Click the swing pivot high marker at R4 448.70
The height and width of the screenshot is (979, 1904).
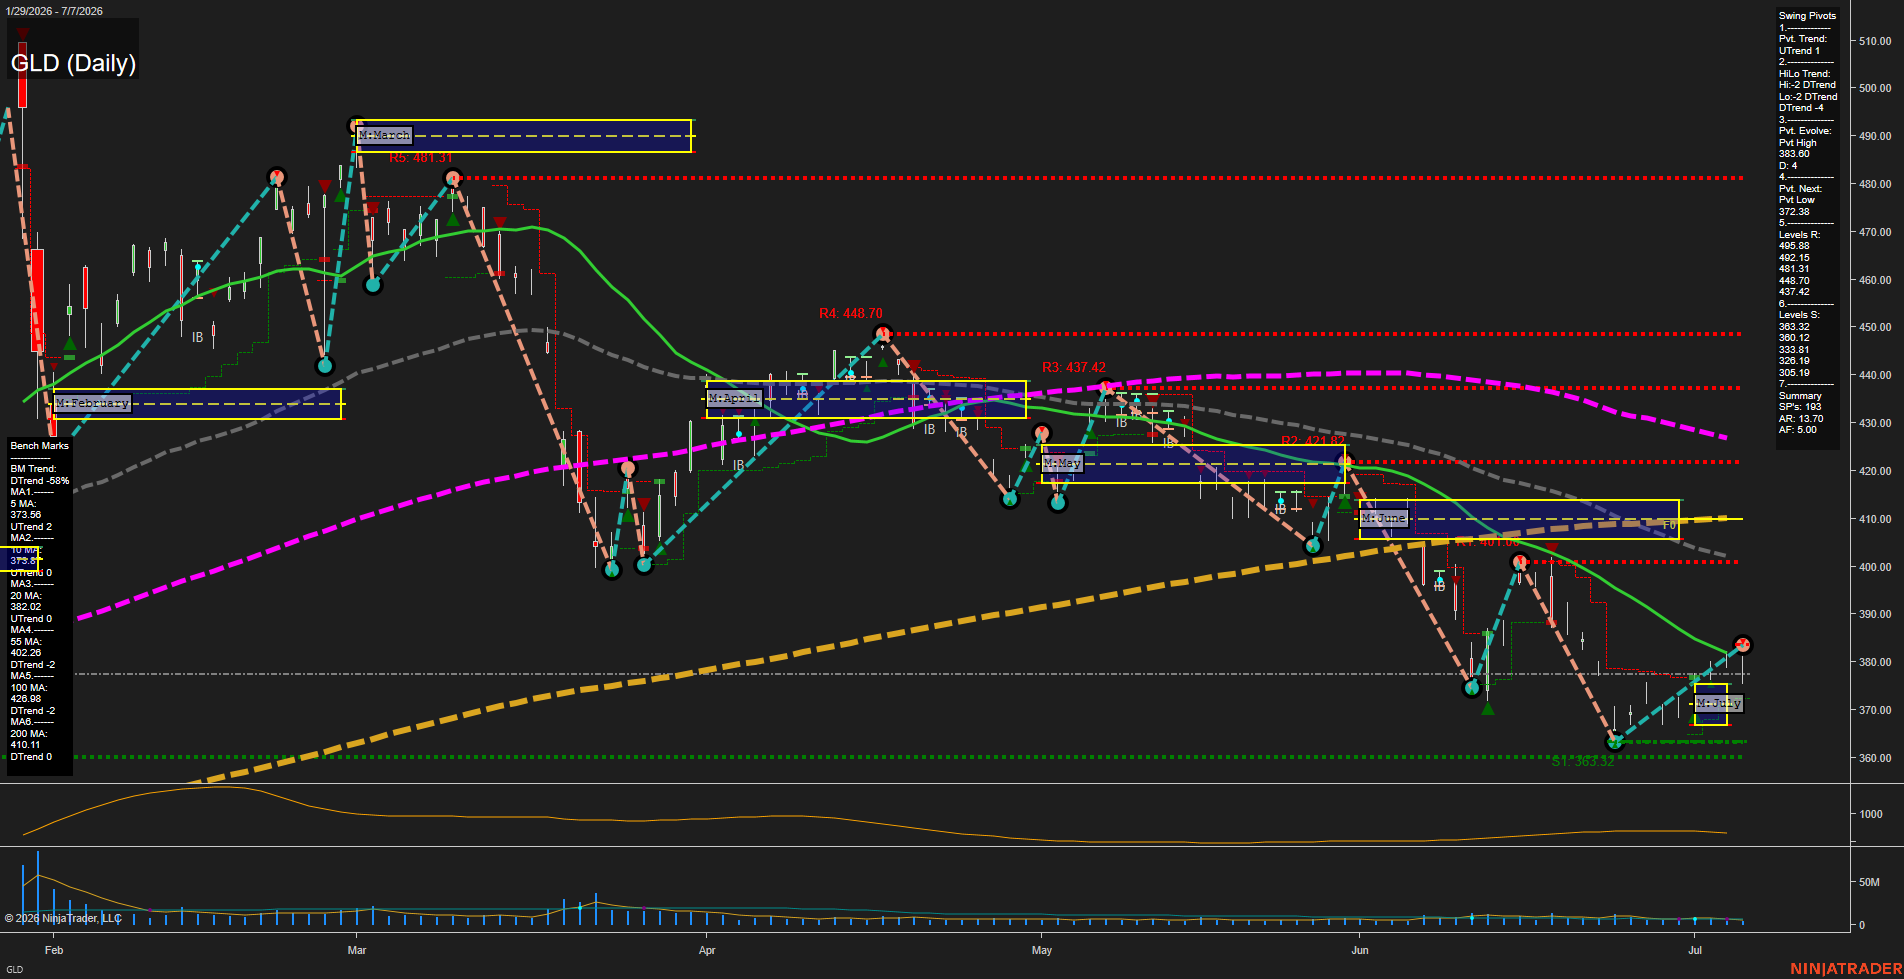tap(881, 333)
